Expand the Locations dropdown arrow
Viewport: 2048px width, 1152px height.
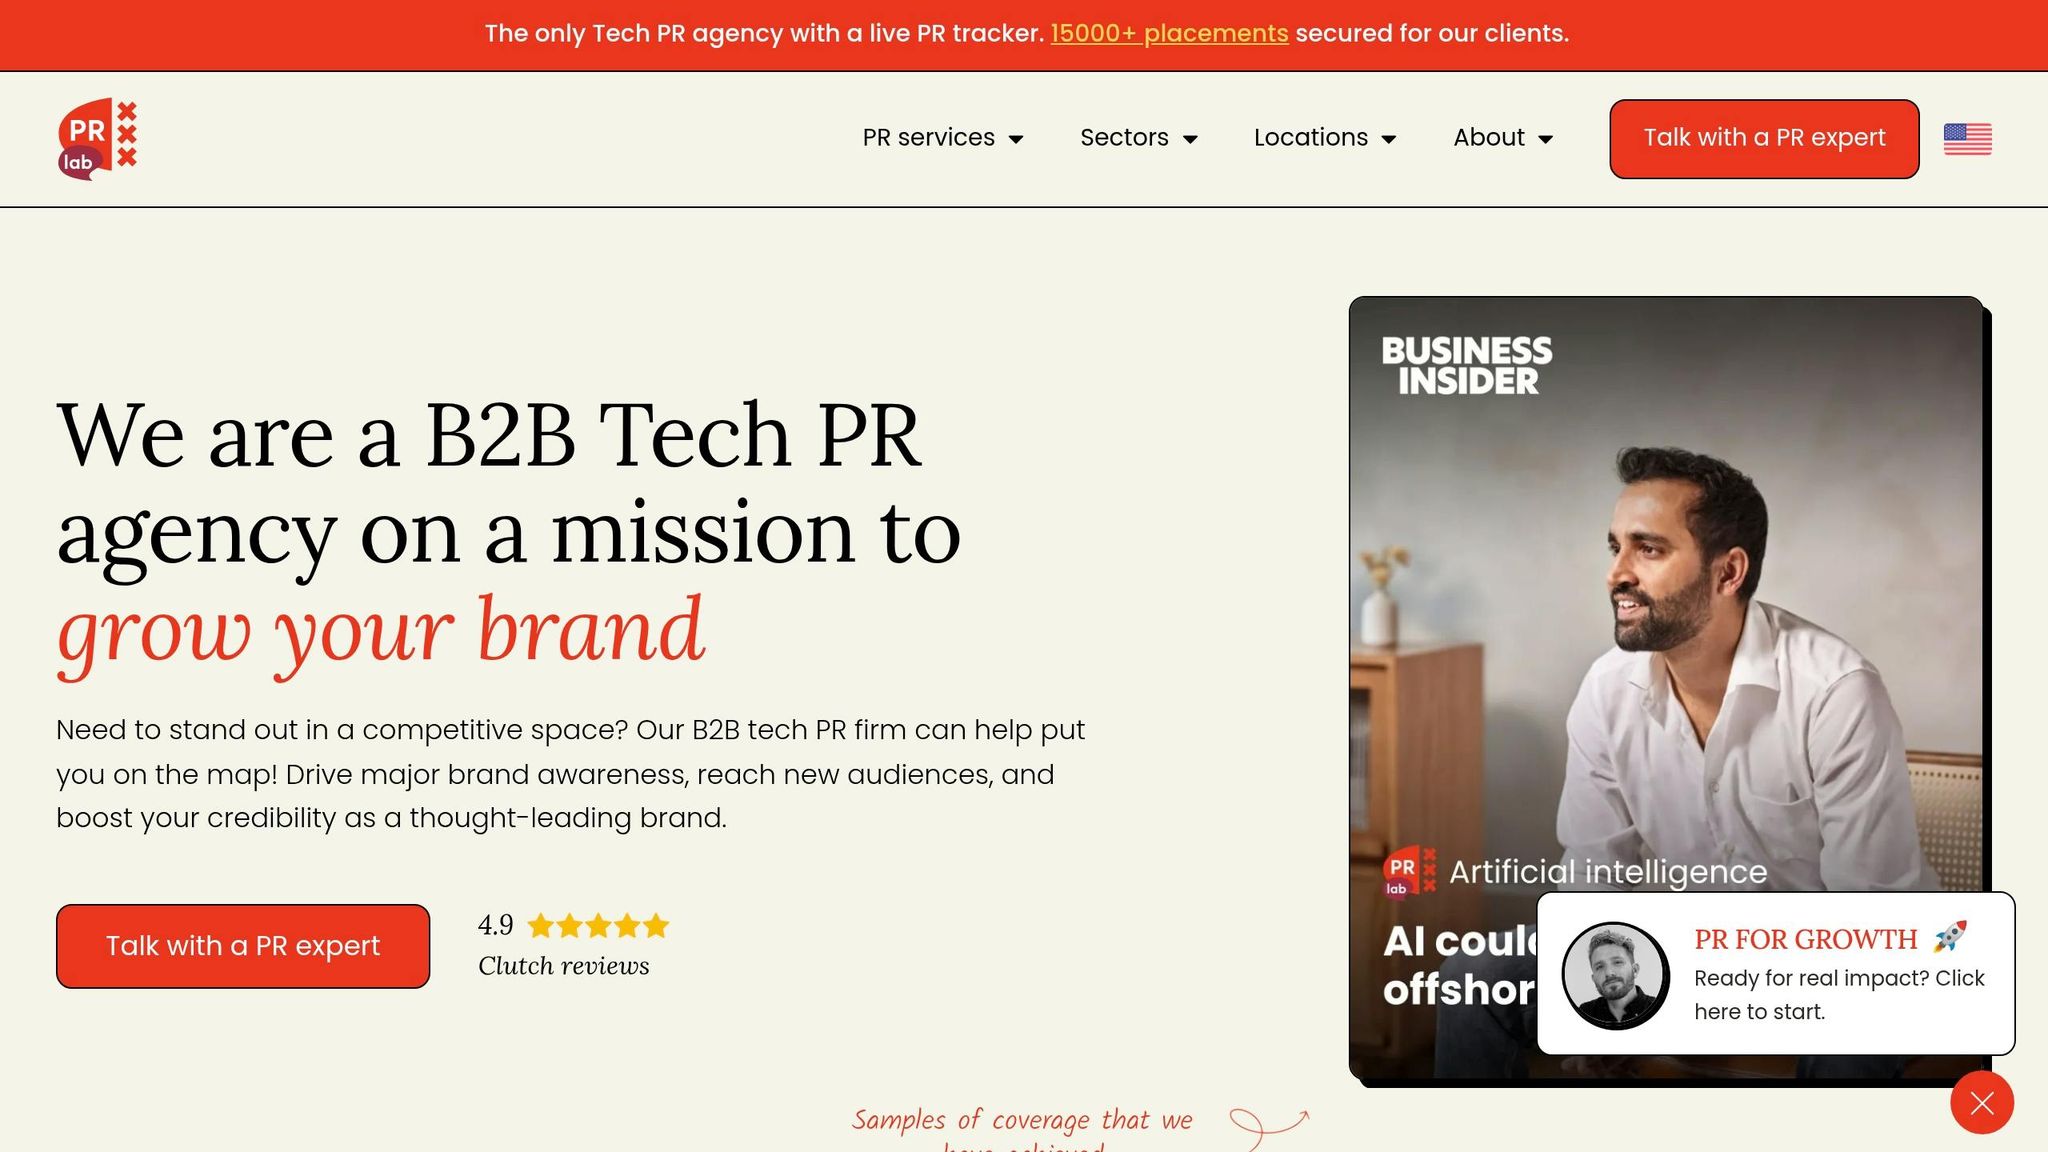[x=1389, y=139]
